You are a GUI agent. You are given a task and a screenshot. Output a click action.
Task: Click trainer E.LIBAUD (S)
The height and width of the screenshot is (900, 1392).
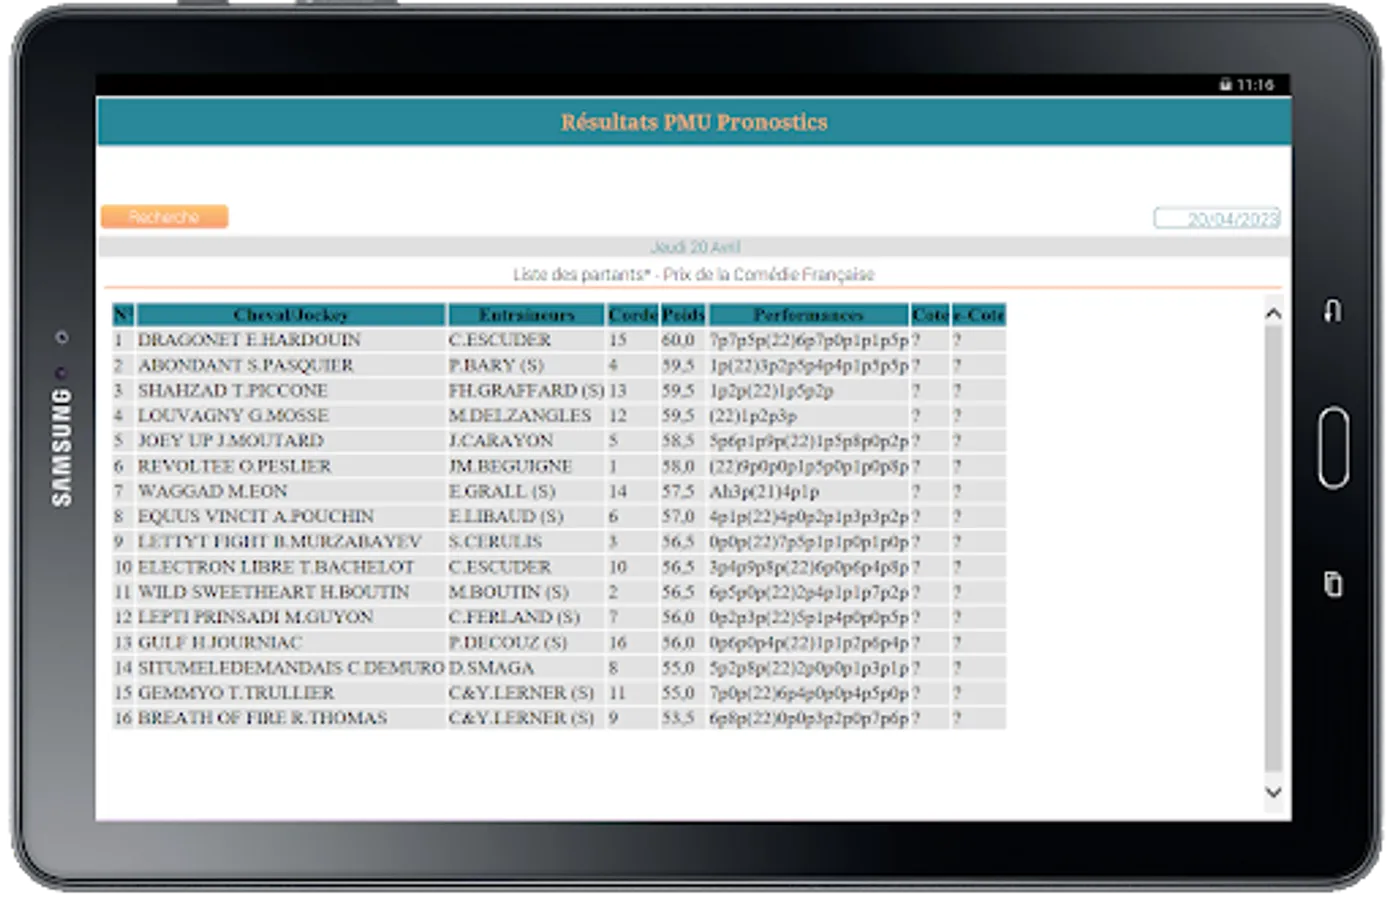pyautogui.click(x=506, y=516)
